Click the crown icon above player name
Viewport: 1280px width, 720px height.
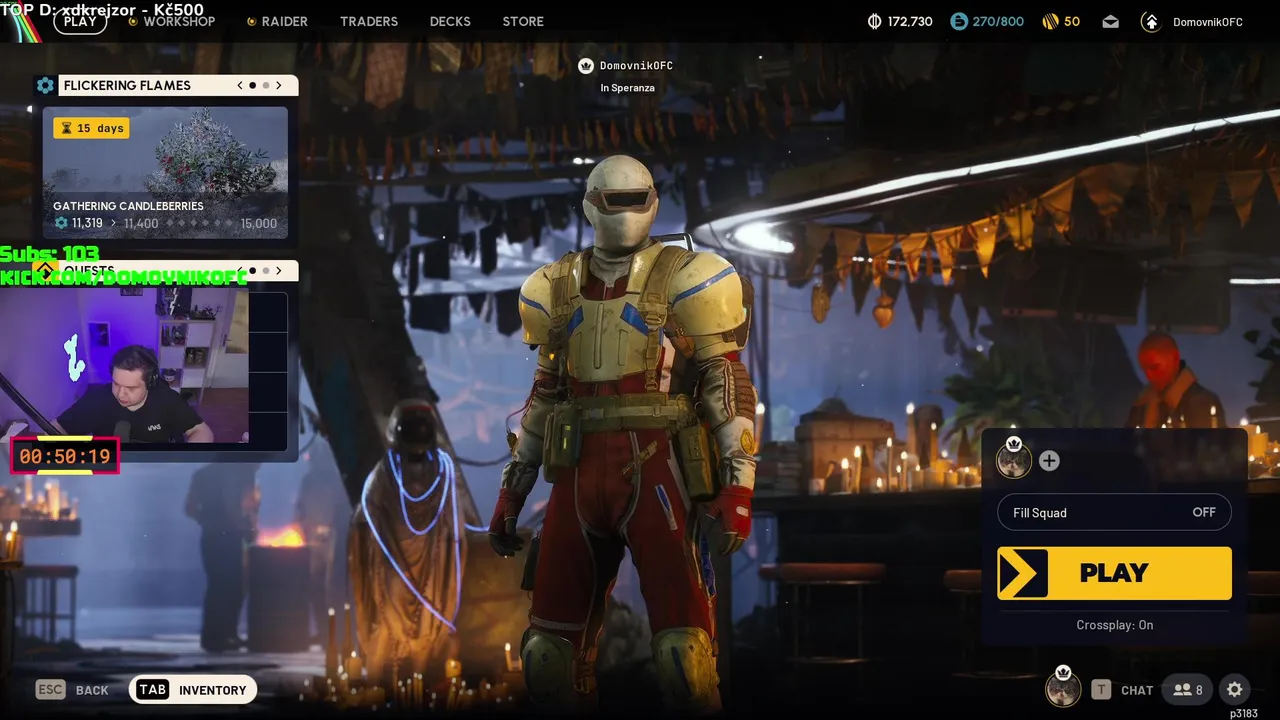click(586, 66)
